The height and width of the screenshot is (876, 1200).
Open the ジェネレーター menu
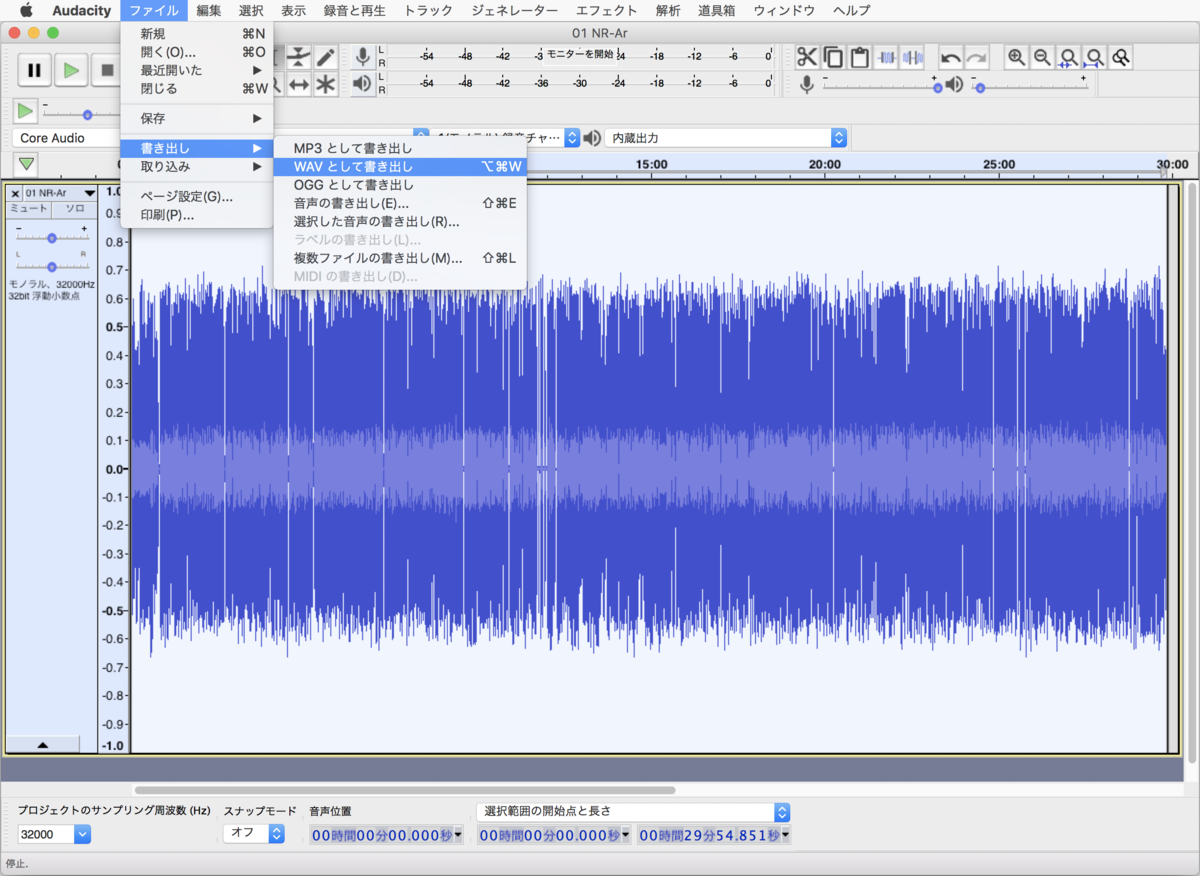tap(515, 11)
